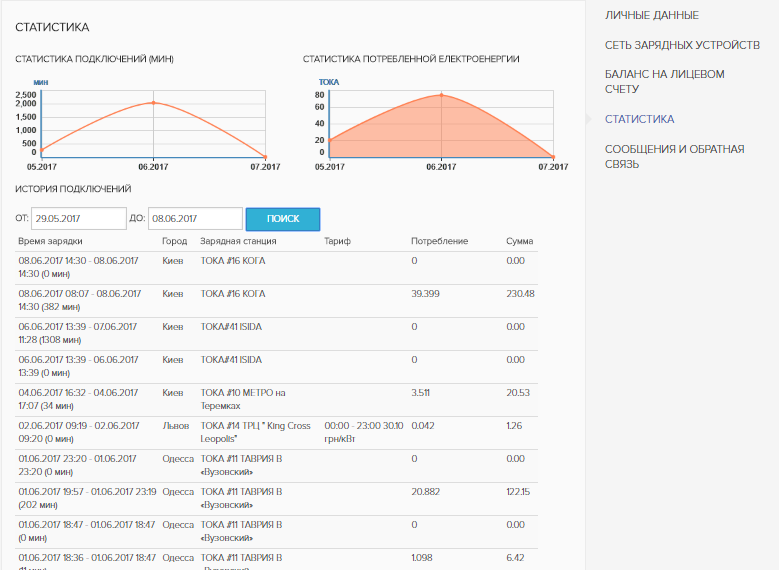Open the ЛИЧНЫЕ ДАННЫЕ menu section
The width and height of the screenshot is (779, 570).
(x=651, y=16)
